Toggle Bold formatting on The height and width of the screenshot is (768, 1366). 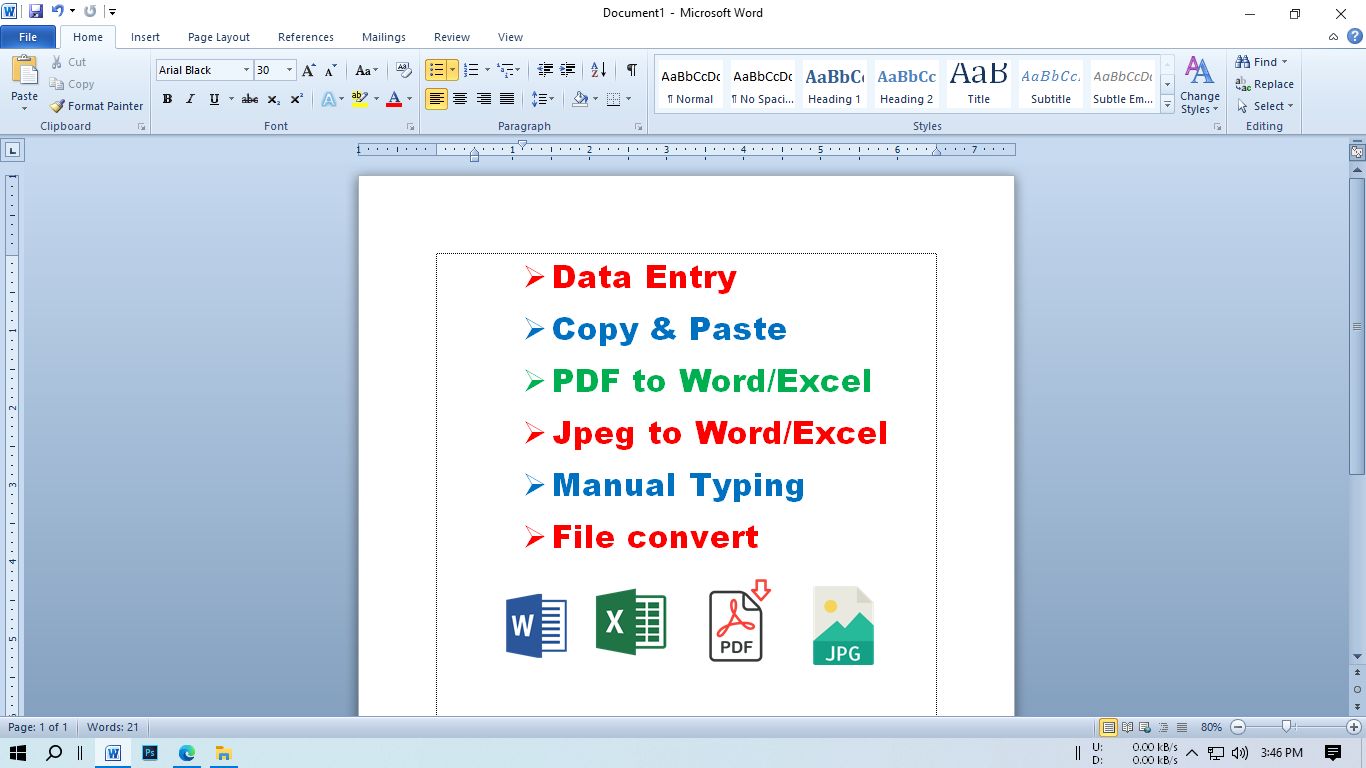point(167,99)
